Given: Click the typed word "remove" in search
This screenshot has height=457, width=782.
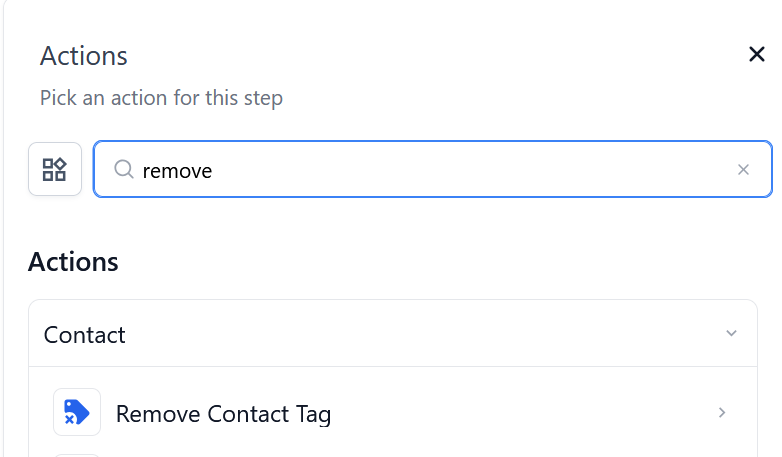Looking at the screenshot, I should [177, 171].
